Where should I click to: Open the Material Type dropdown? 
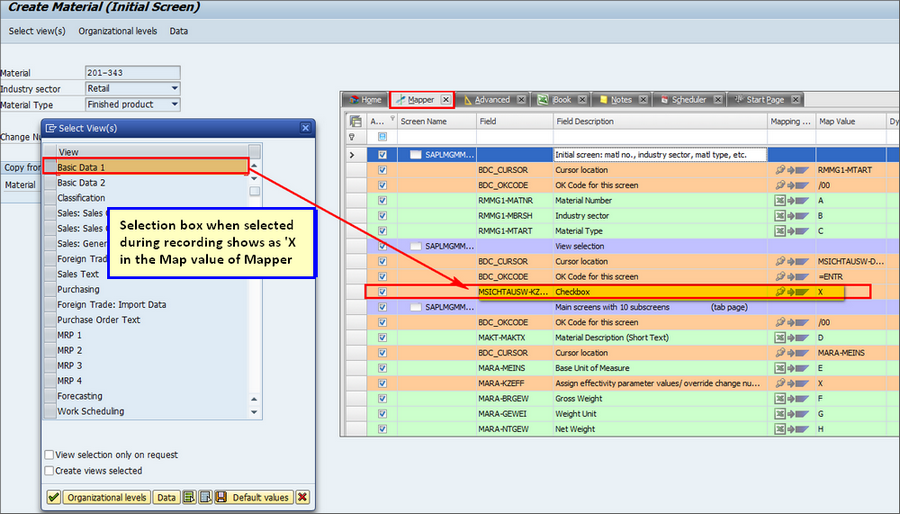pyautogui.click(x=174, y=104)
